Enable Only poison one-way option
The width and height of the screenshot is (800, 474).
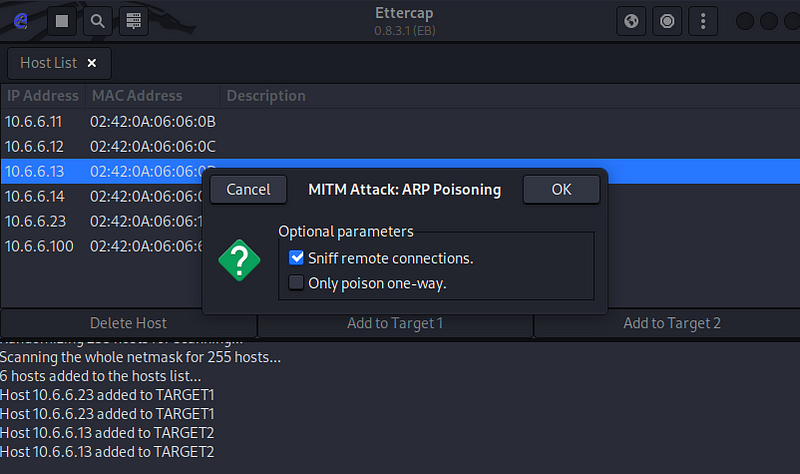[296, 283]
